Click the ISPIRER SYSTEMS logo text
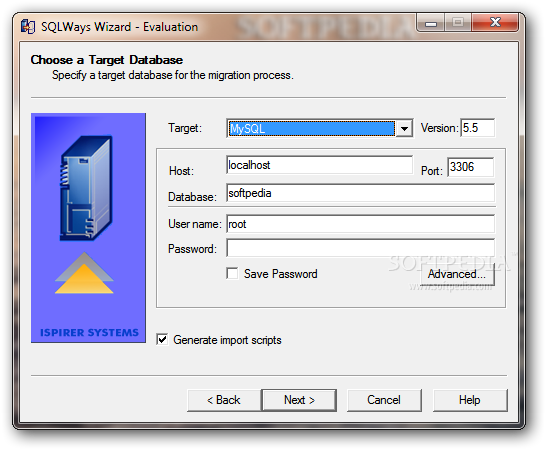Viewport: 546px width, 450px height. tap(89, 333)
